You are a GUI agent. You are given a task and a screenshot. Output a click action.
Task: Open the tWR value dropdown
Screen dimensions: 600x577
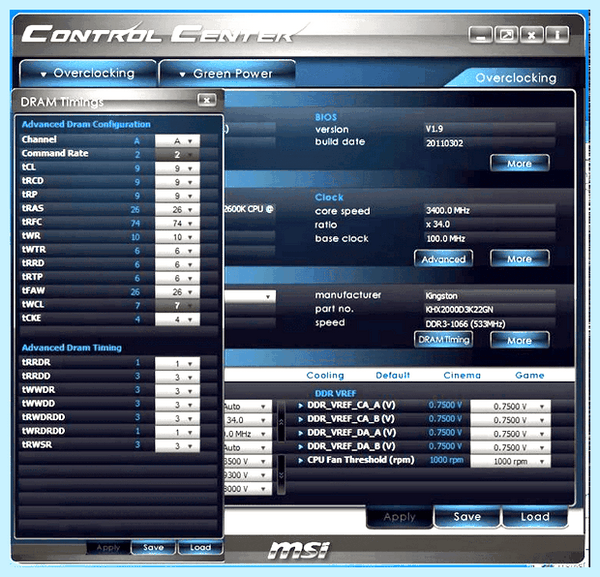pos(177,237)
